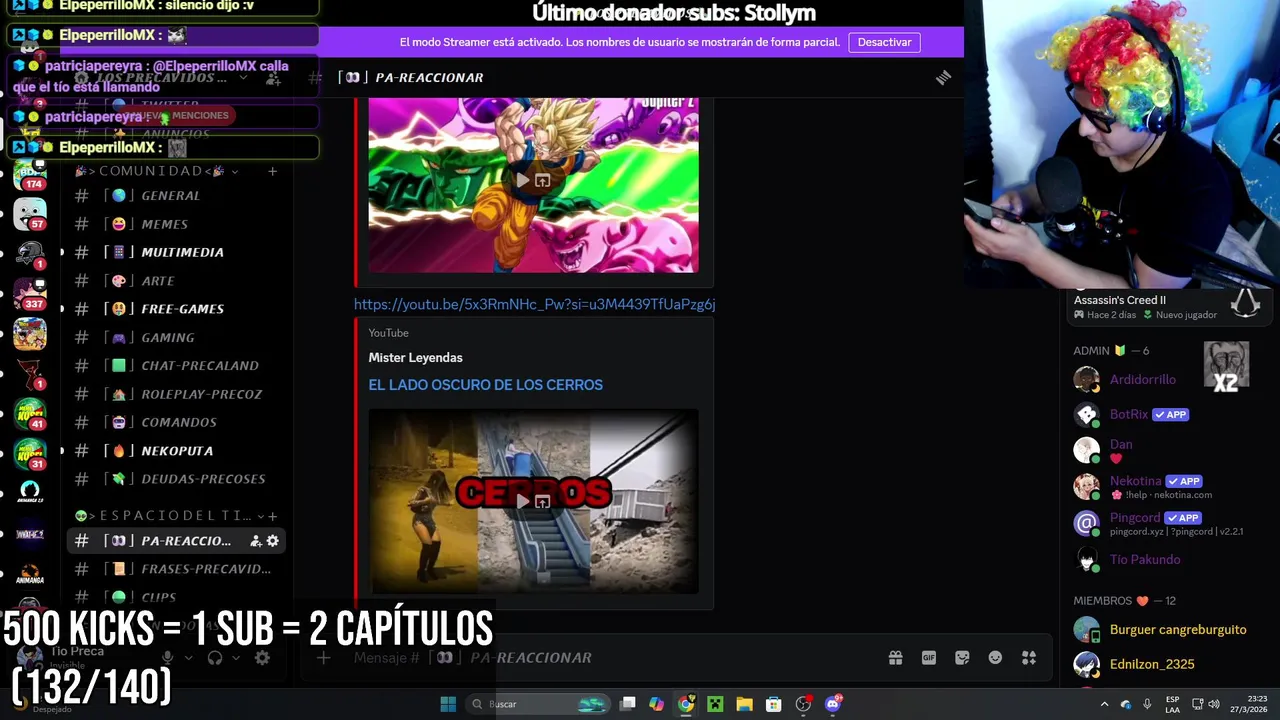
Task: Open the server with 57 badge
Action: tap(30, 213)
